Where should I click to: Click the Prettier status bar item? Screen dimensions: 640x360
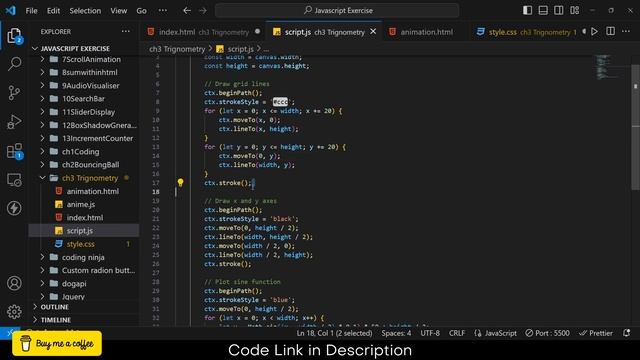[596, 333]
